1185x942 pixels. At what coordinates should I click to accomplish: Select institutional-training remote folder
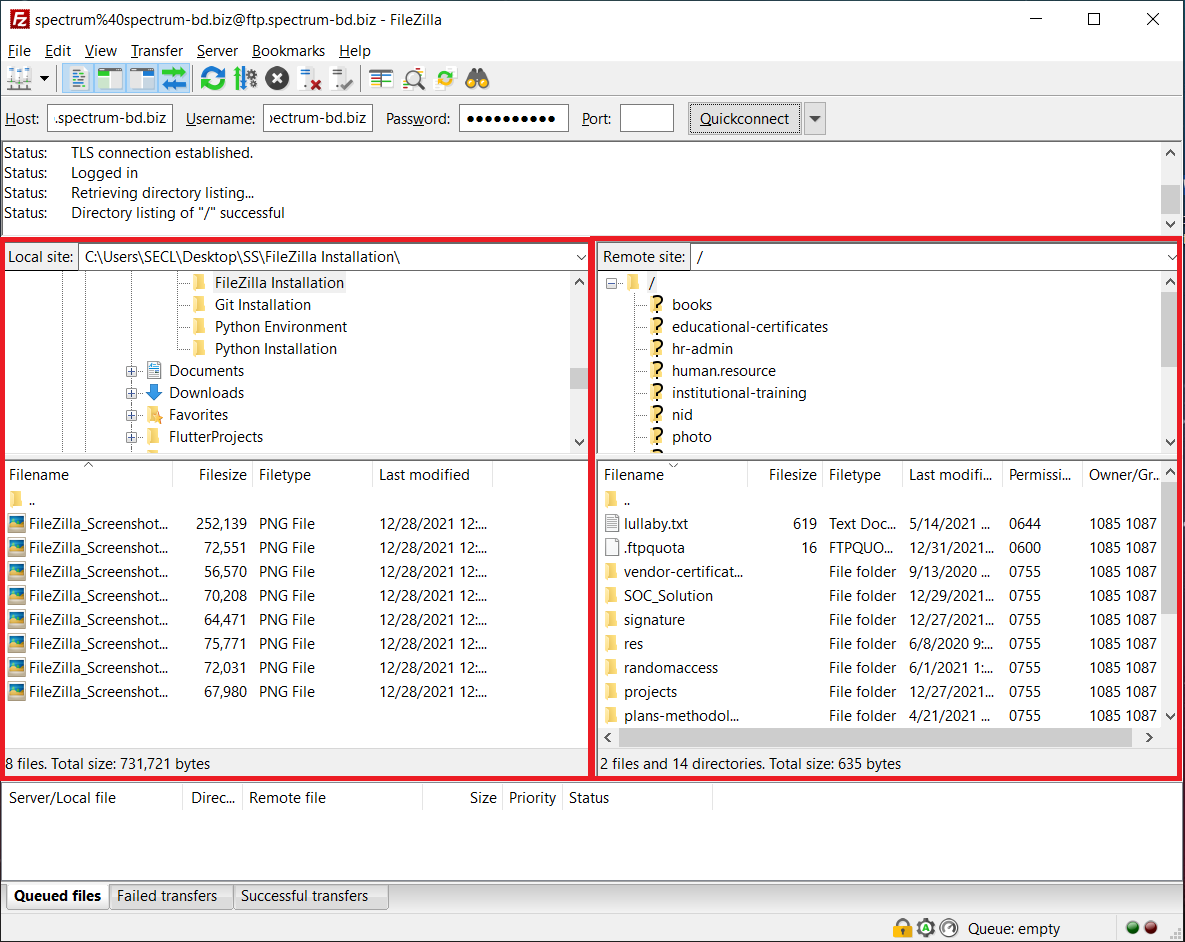pos(739,393)
